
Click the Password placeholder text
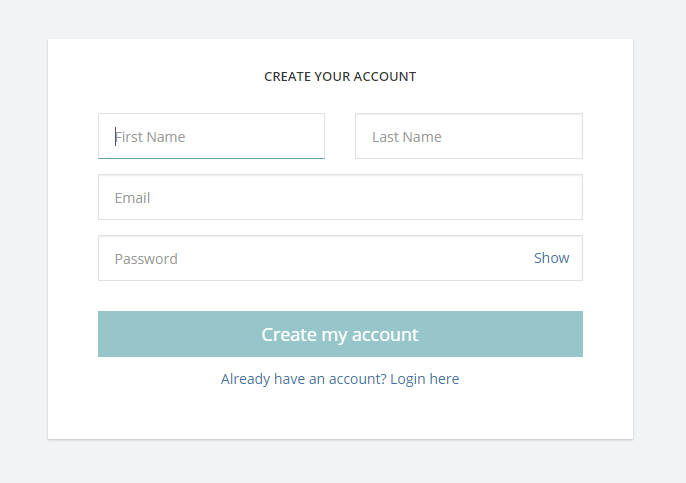point(146,259)
